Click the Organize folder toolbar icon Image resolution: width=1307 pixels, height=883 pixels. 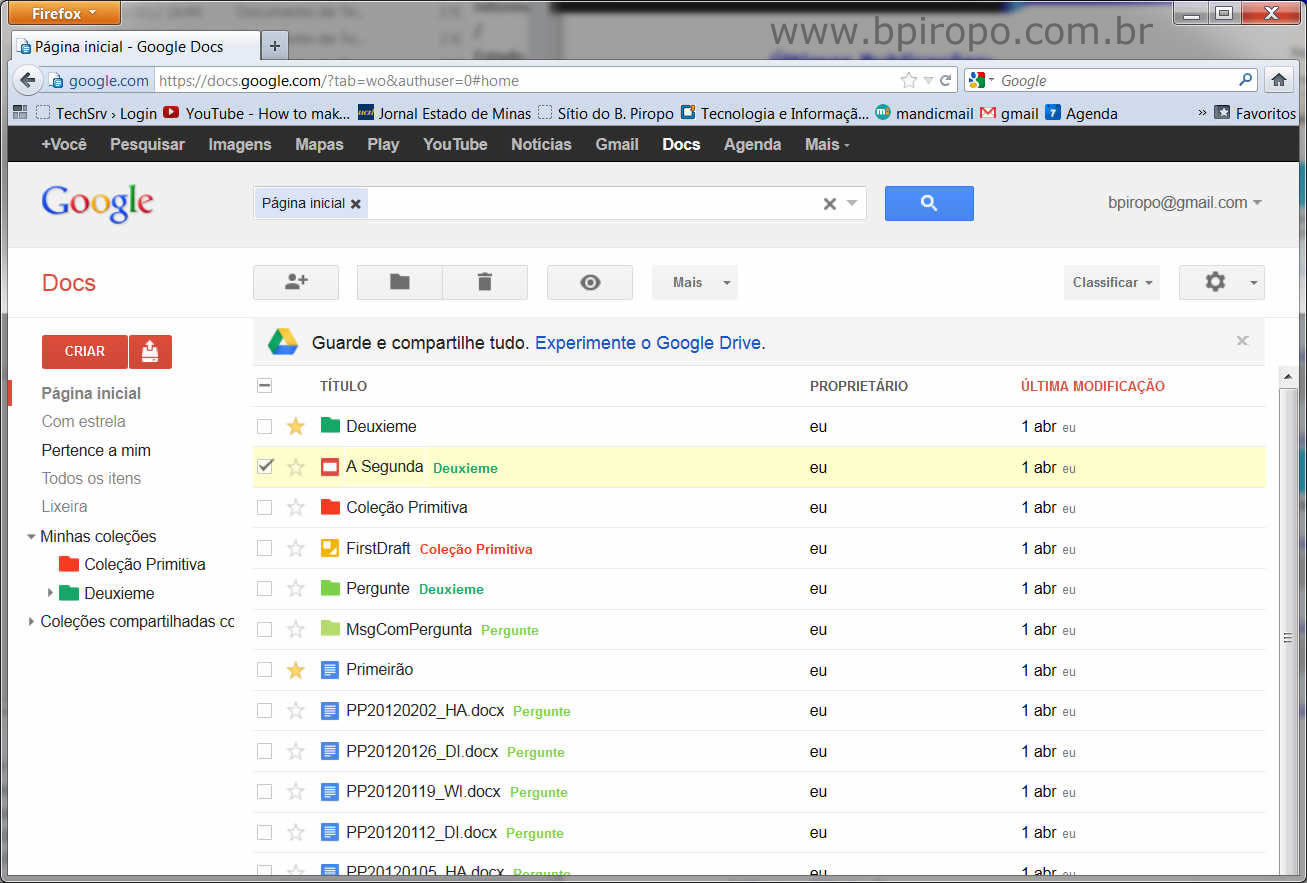[400, 282]
